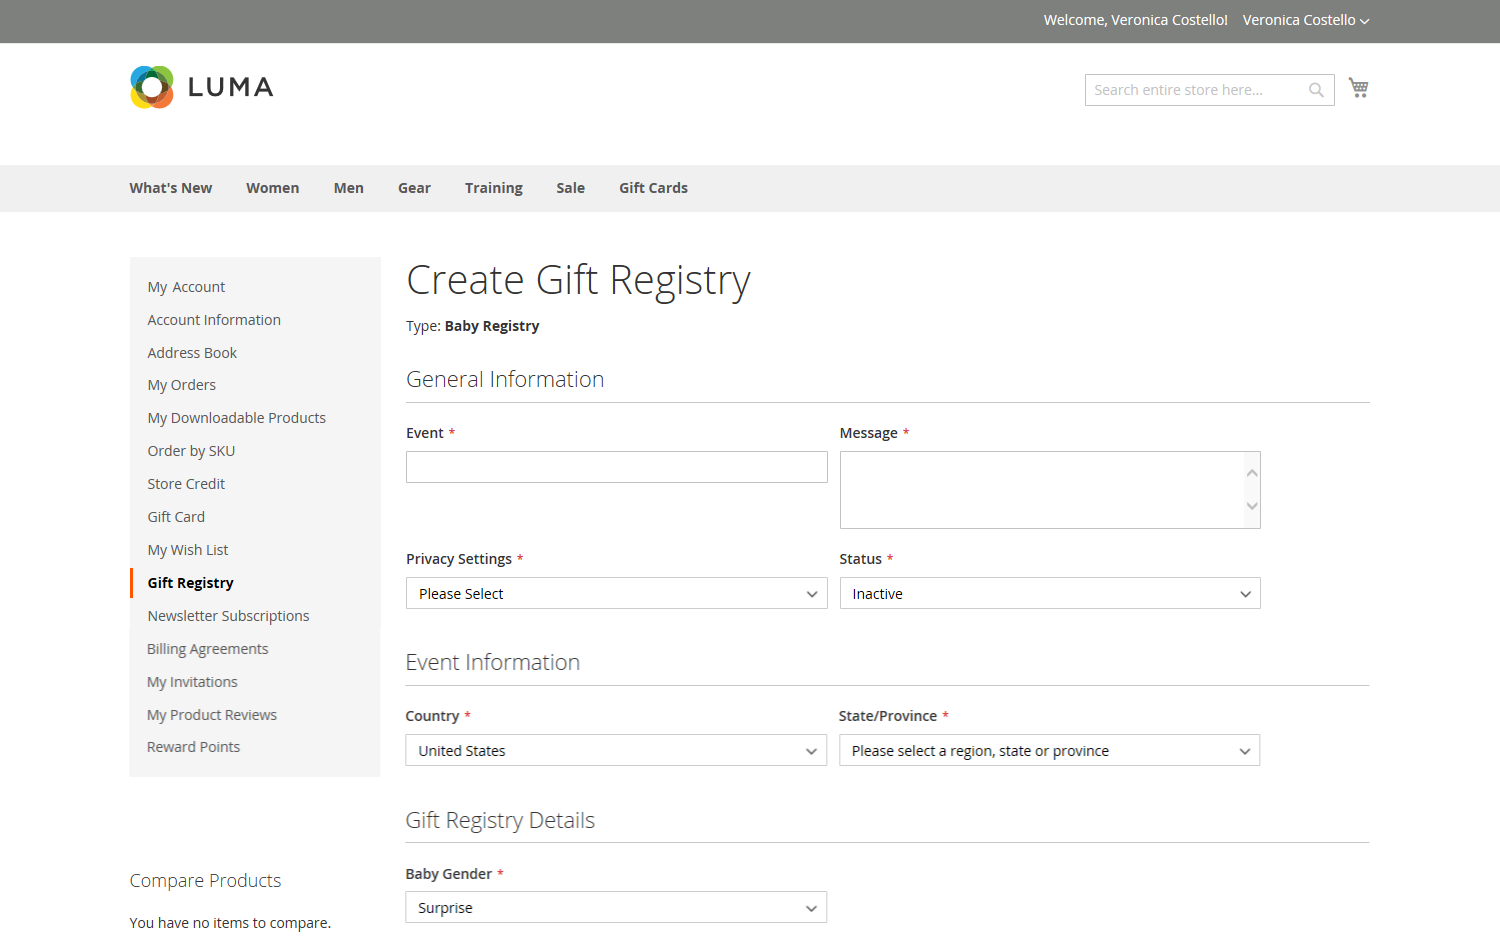Open Newsletter Subscriptions
This screenshot has width=1500, height=945.
click(228, 615)
